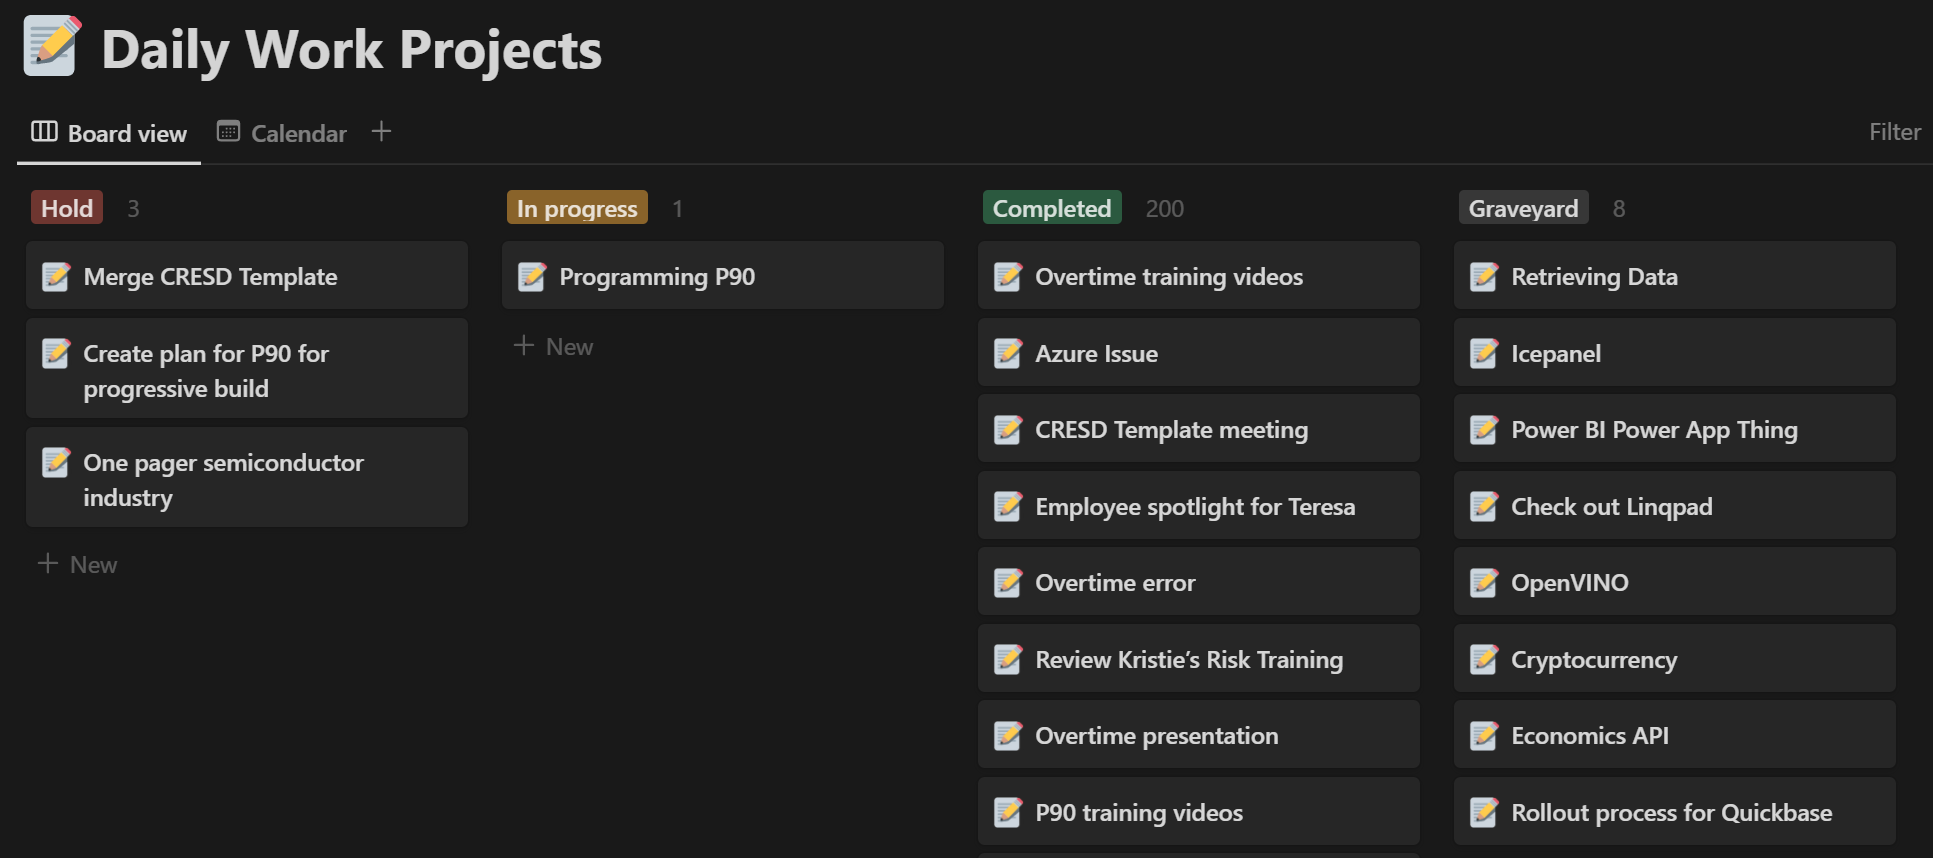Click the Daily Work Projects page memo icon
Image resolution: width=1933 pixels, height=858 pixels.
click(x=52, y=46)
